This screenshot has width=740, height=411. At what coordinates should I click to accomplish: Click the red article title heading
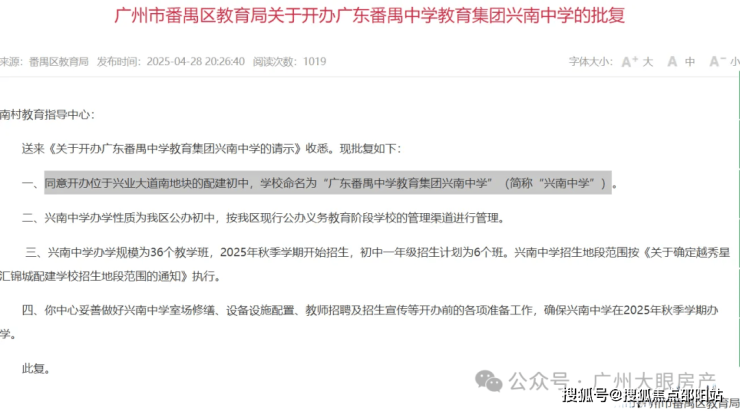[x=370, y=15]
